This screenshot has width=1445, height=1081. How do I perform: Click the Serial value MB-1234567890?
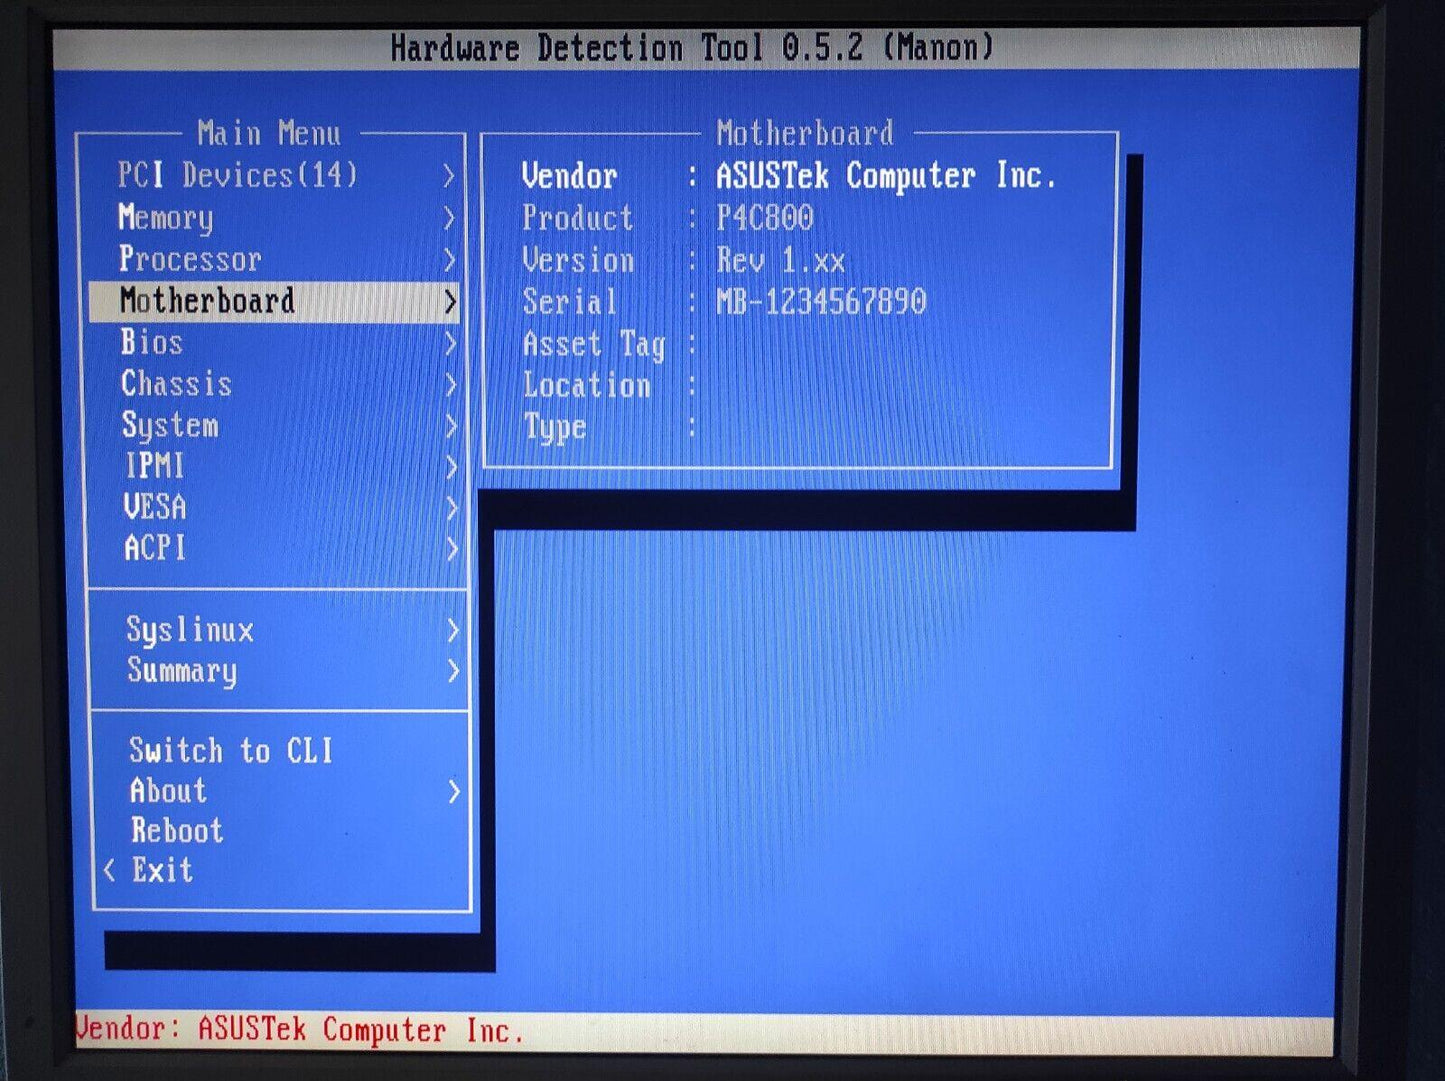(x=821, y=302)
